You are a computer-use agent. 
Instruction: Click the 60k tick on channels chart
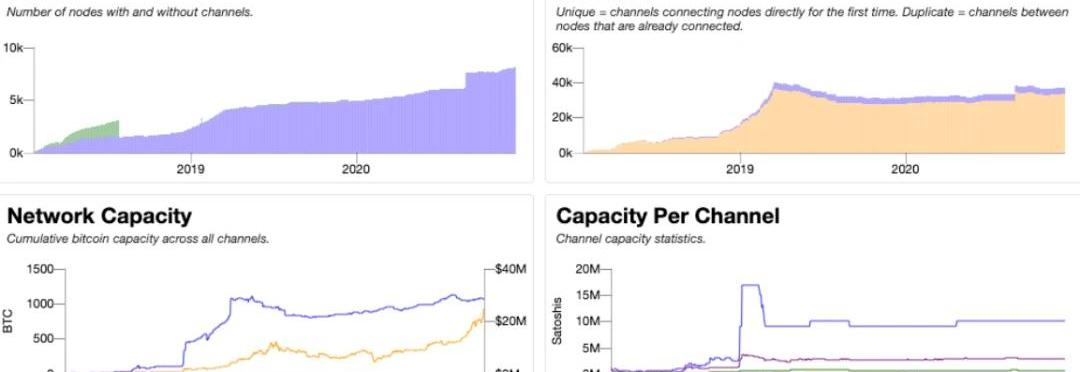[563, 48]
